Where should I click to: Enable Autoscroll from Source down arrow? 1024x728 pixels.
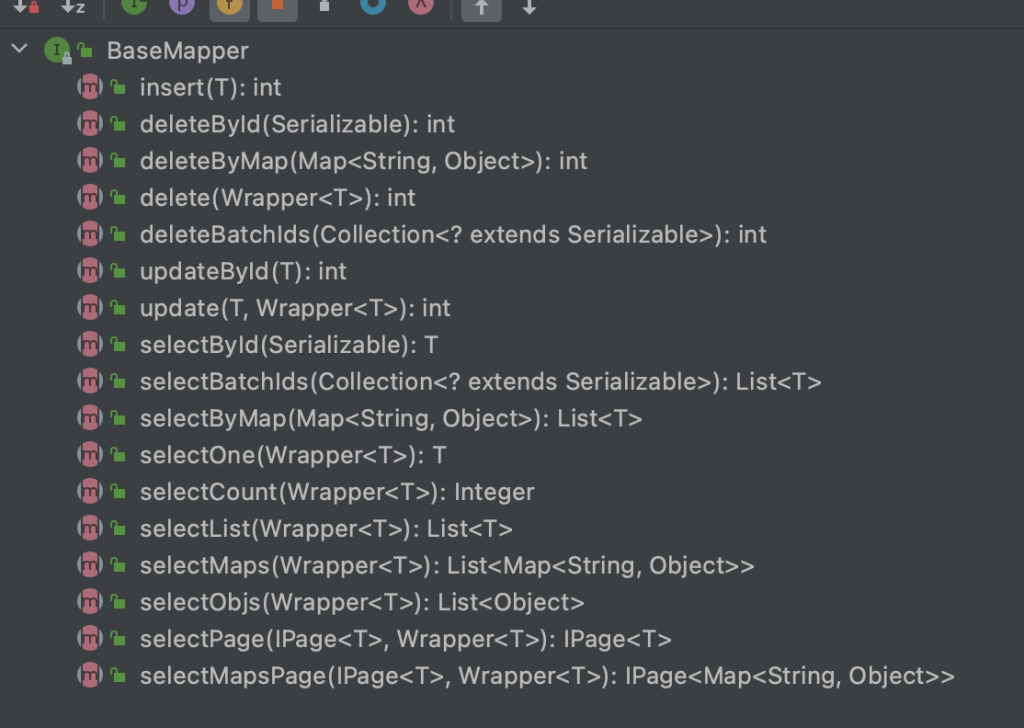[x=530, y=7]
